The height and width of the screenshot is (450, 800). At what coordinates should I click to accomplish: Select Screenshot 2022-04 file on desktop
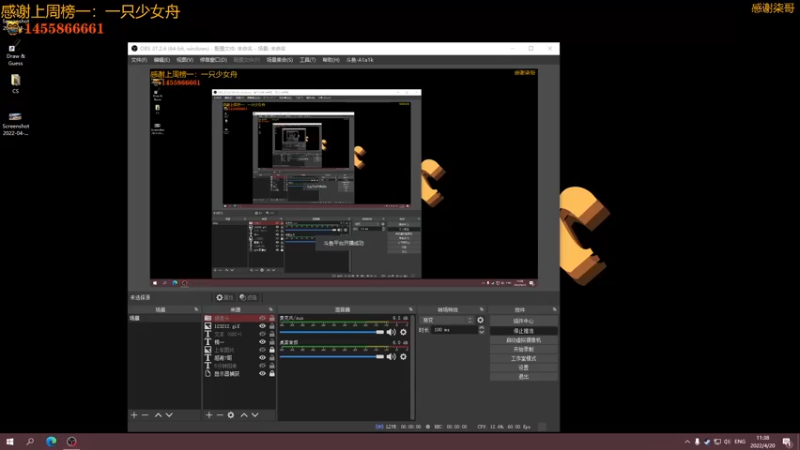[x=15, y=124]
